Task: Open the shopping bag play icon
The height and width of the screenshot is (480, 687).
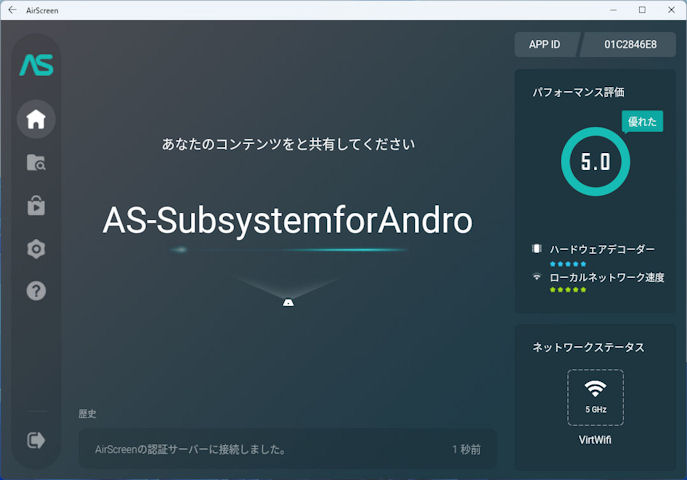Action: [36, 205]
